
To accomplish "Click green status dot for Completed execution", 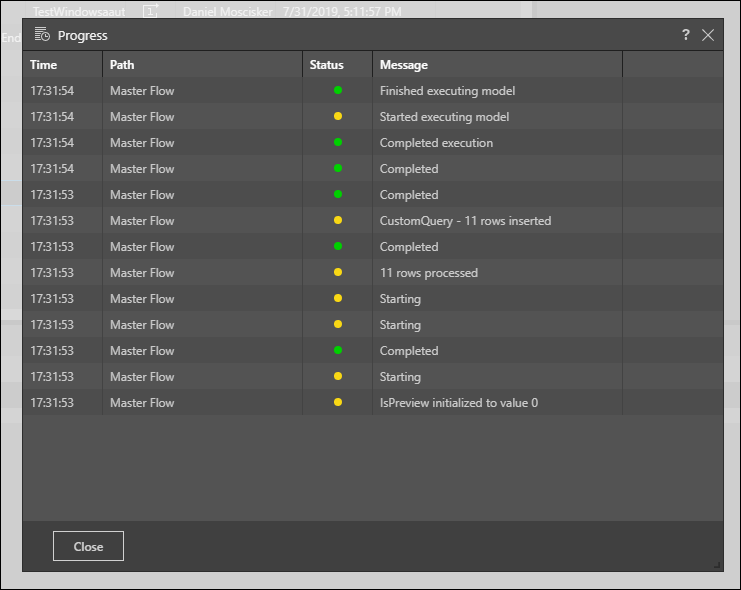I will pyautogui.click(x=338, y=143).
